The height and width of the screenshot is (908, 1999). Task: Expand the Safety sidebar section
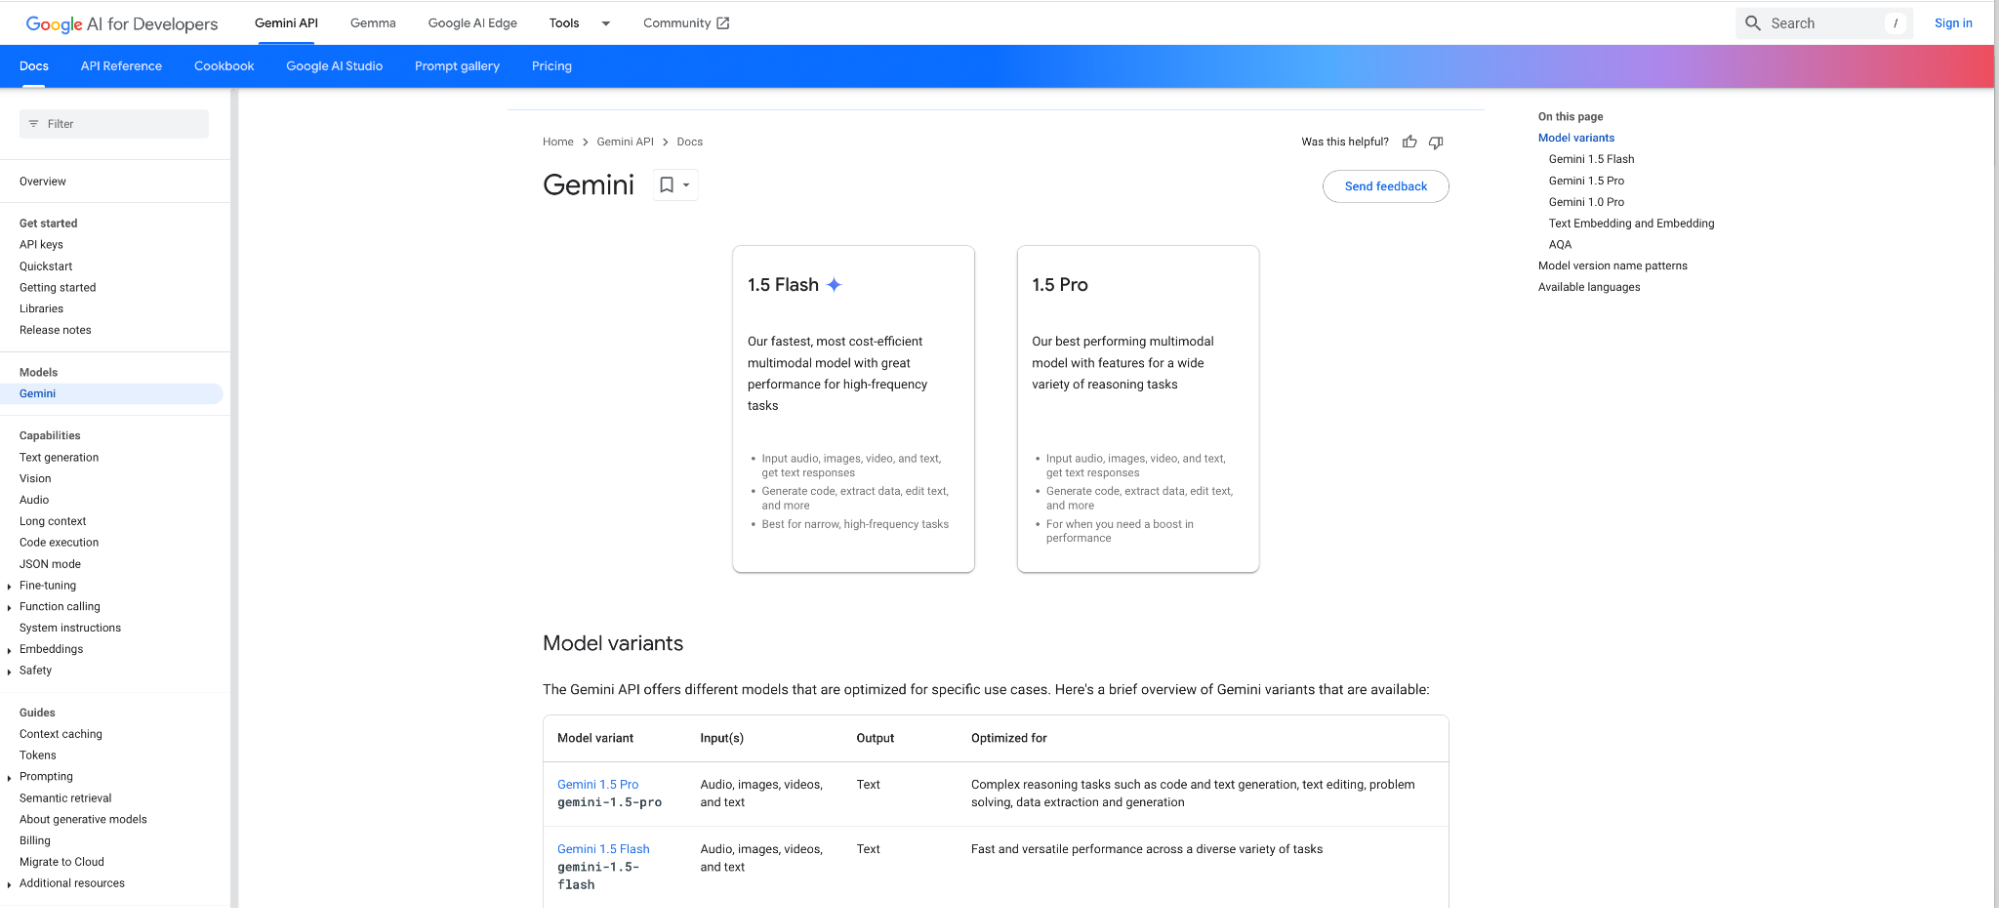(x=9, y=671)
